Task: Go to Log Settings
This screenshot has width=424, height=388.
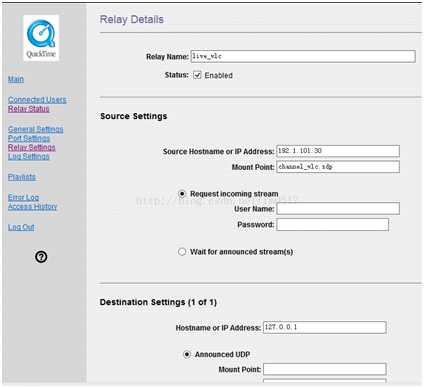Action: tap(28, 156)
